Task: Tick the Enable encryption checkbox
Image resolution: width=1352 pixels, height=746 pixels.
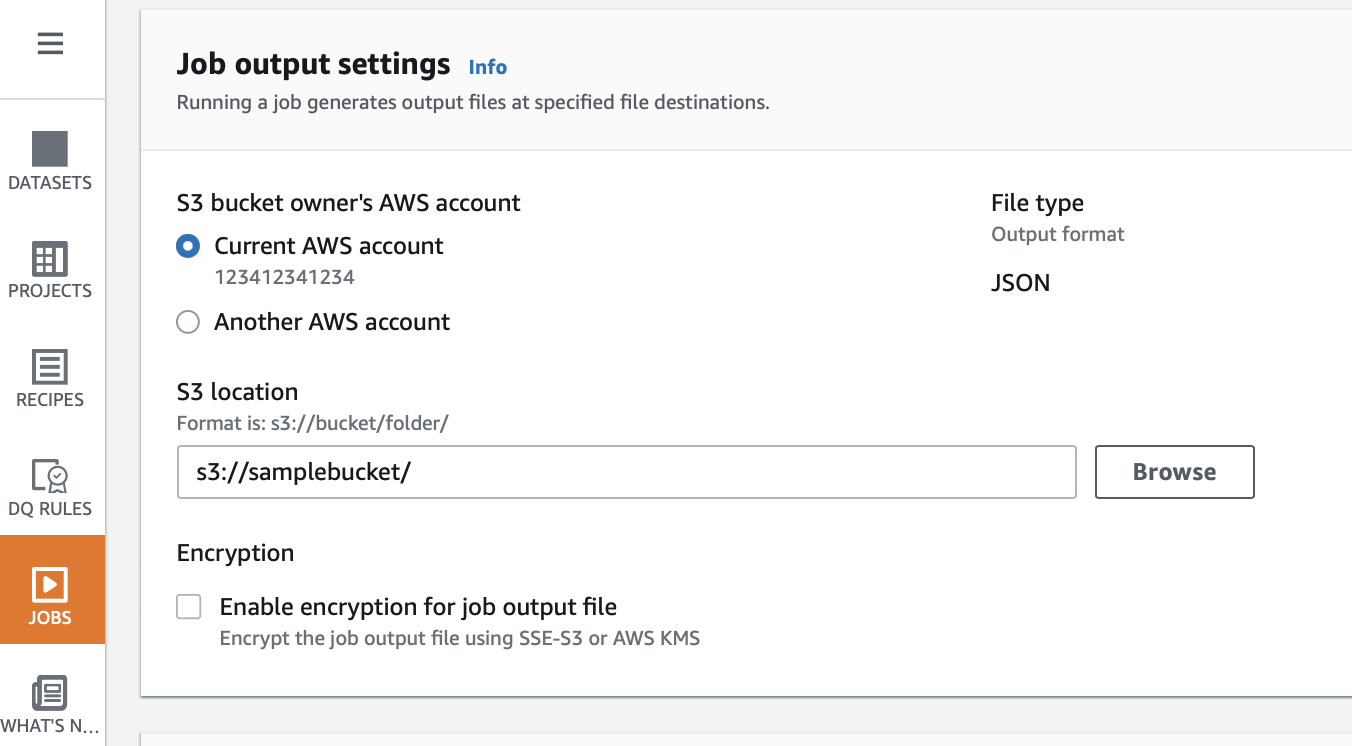Action: 189,607
